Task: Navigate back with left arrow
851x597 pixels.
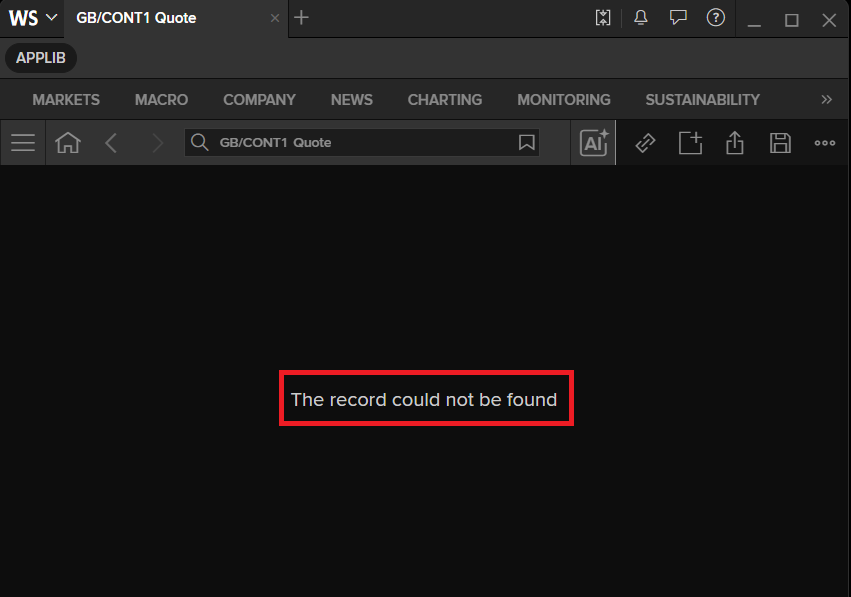Action: (111, 143)
